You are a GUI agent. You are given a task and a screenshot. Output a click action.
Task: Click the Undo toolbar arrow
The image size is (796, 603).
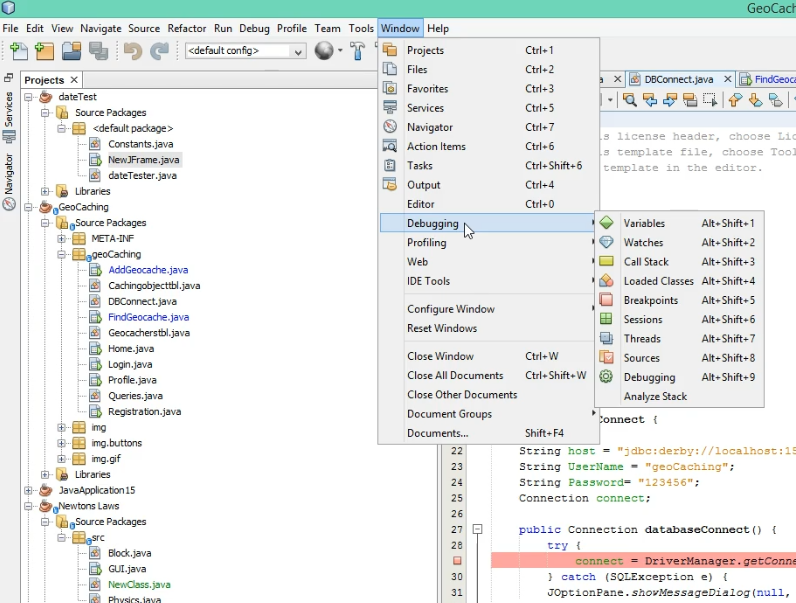(x=132, y=51)
